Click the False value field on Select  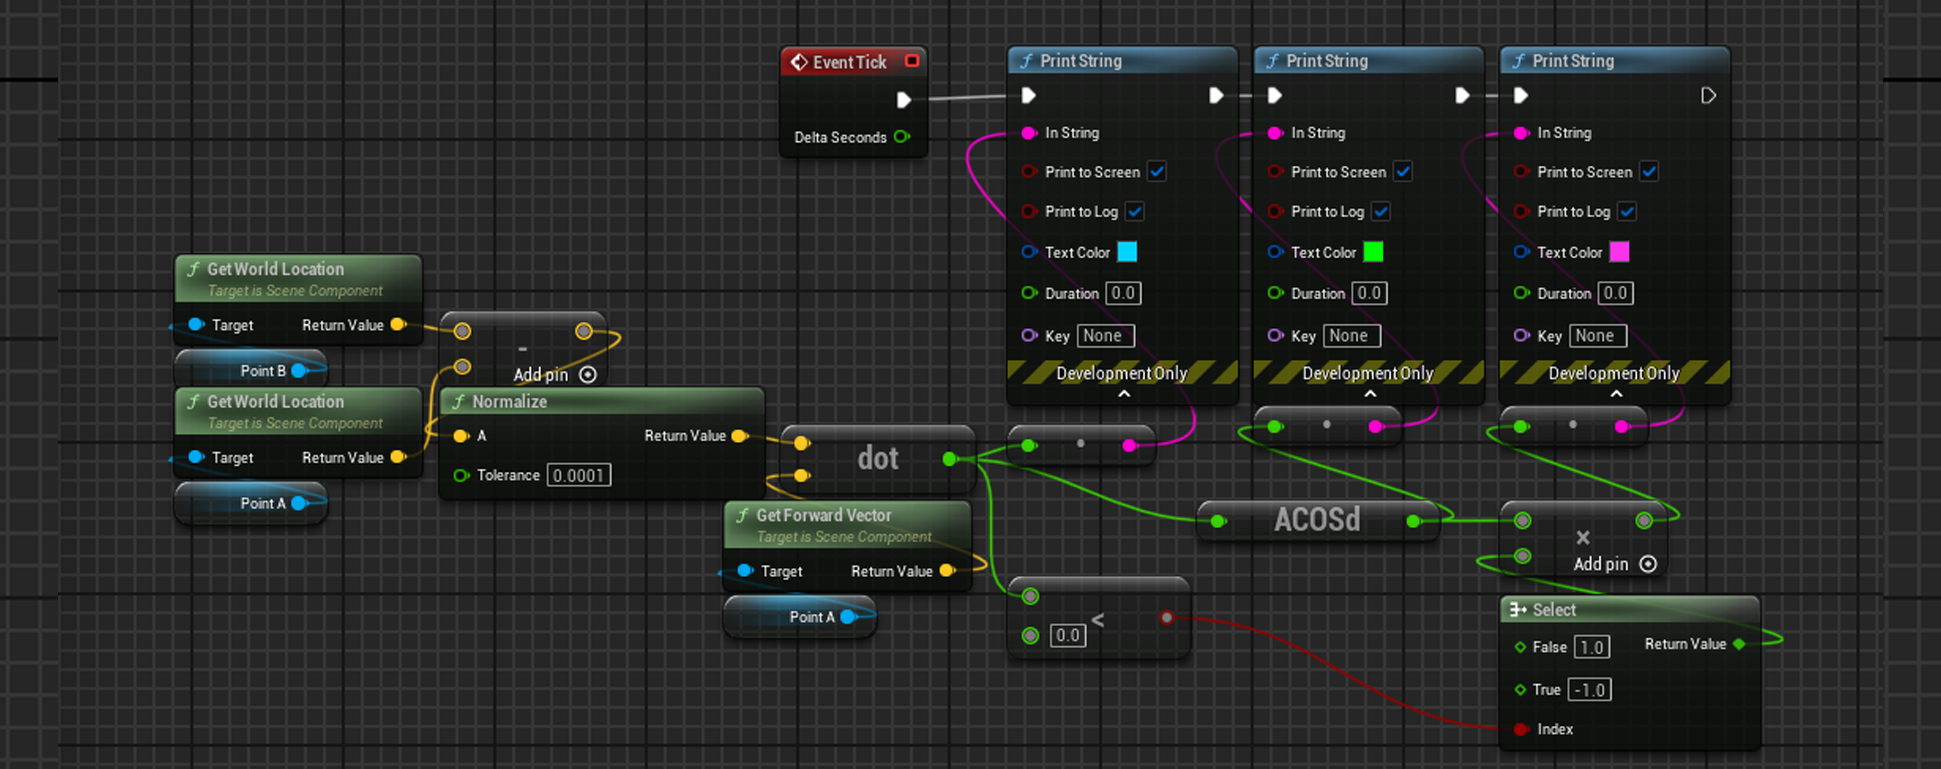point(1592,647)
